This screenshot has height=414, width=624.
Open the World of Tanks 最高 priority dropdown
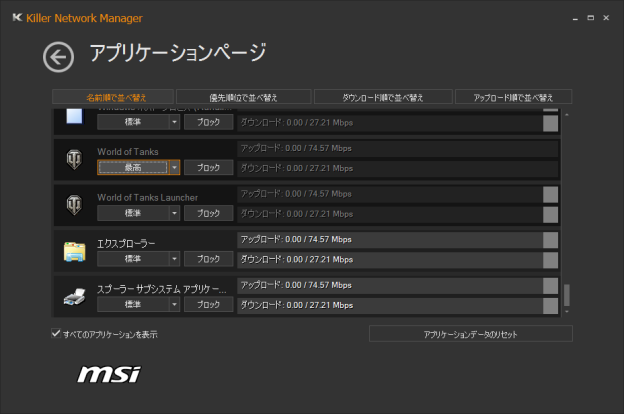[x=174, y=168]
